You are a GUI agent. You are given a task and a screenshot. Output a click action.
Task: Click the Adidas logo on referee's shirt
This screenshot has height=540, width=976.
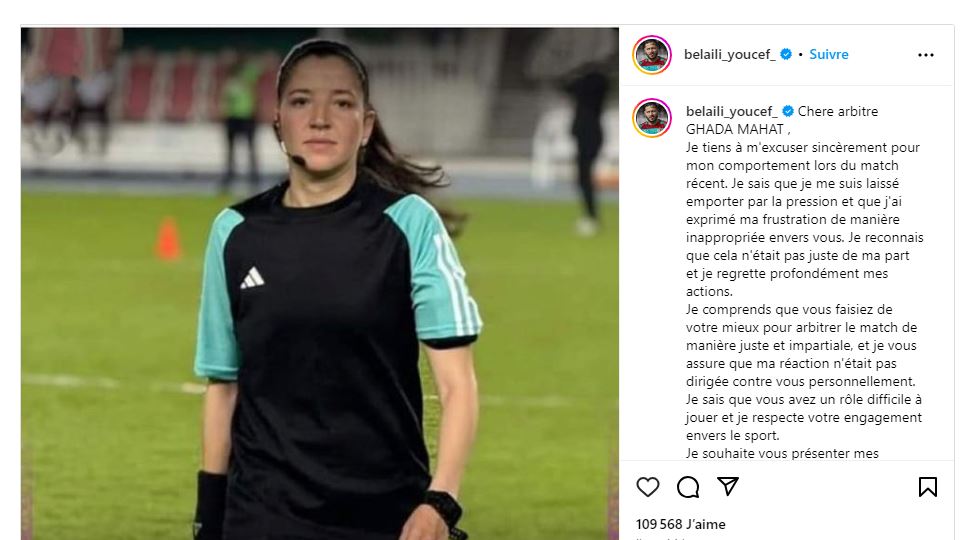(x=252, y=277)
